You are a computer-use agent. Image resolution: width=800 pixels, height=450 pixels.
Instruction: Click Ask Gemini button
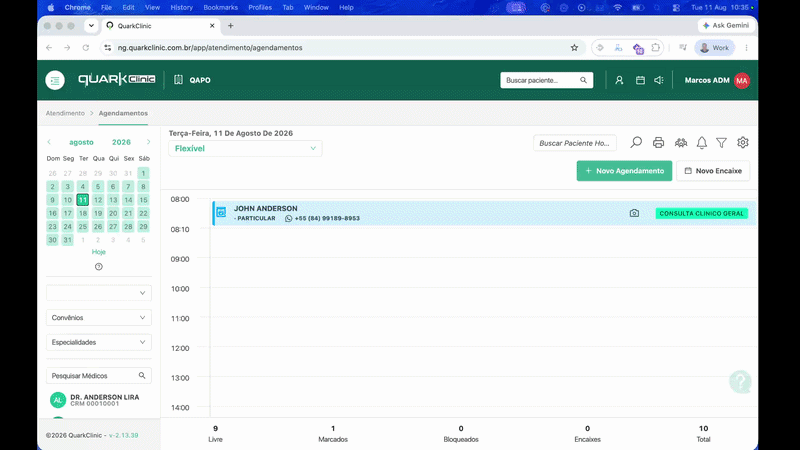(x=726, y=26)
